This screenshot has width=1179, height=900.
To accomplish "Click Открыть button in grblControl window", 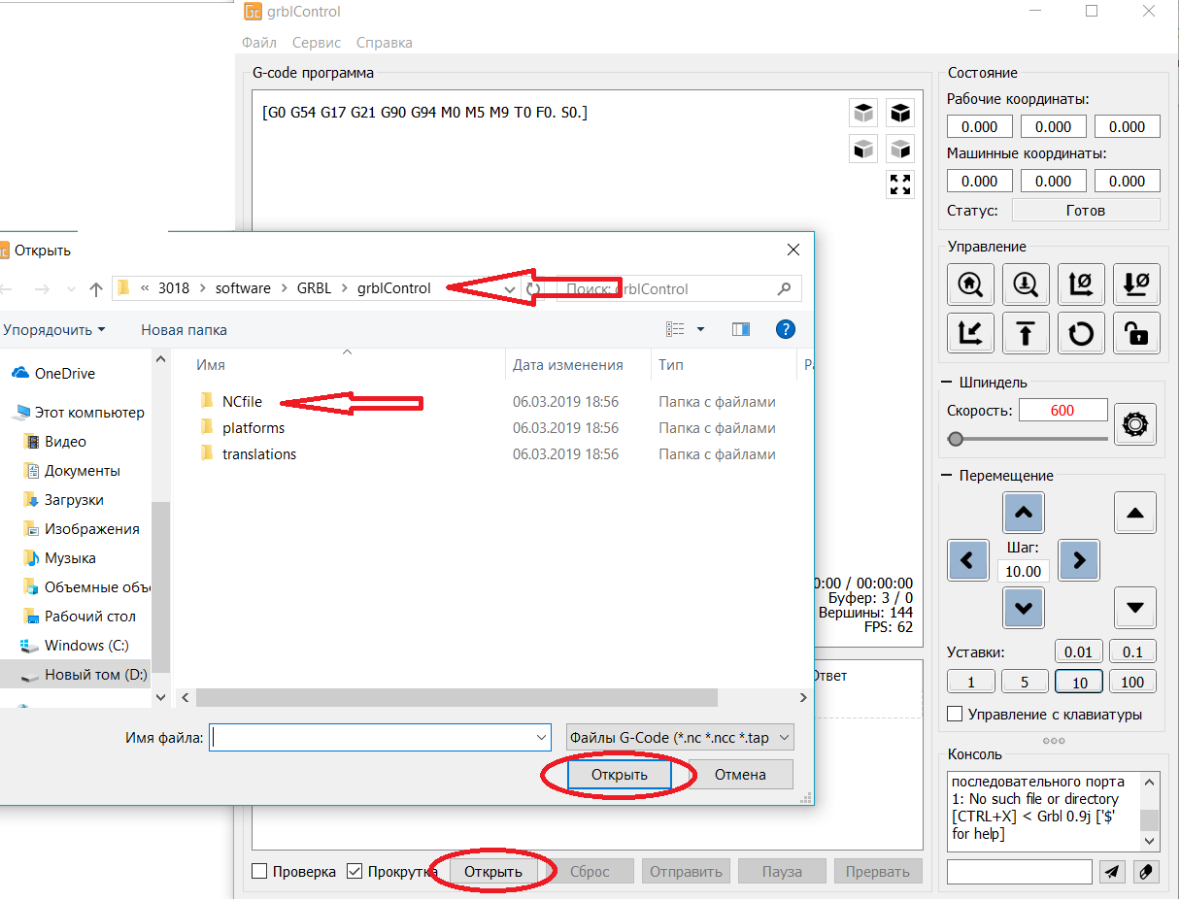I will [493, 871].
